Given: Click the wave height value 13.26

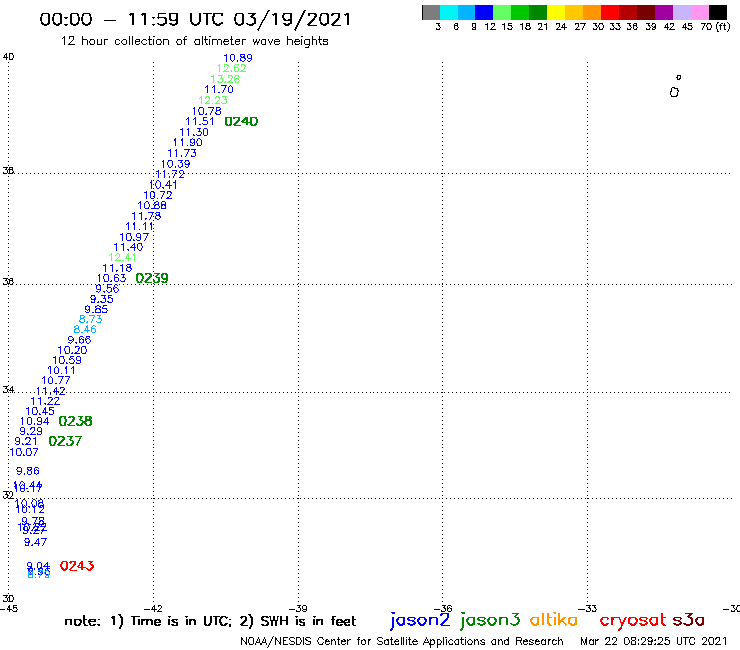Looking at the screenshot, I should coord(225,79).
